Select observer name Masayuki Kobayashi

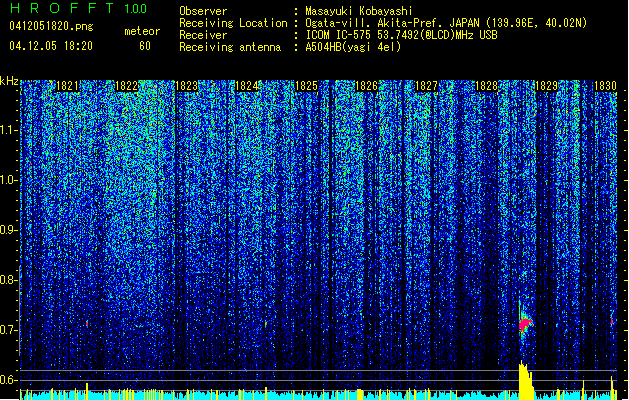(359, 11)
